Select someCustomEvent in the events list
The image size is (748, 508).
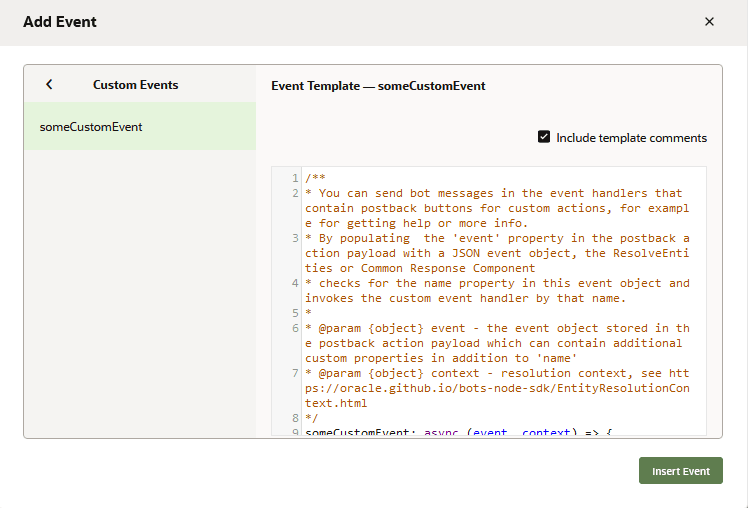(x=91, y=127)
